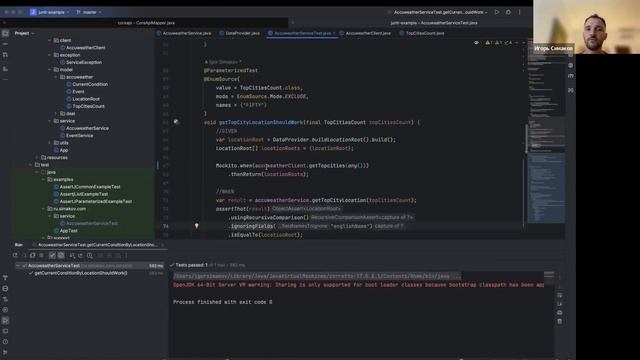Run the AccuweatherServiceTest configuration
This screenshot has height=360, width=640.
(497, 12)
